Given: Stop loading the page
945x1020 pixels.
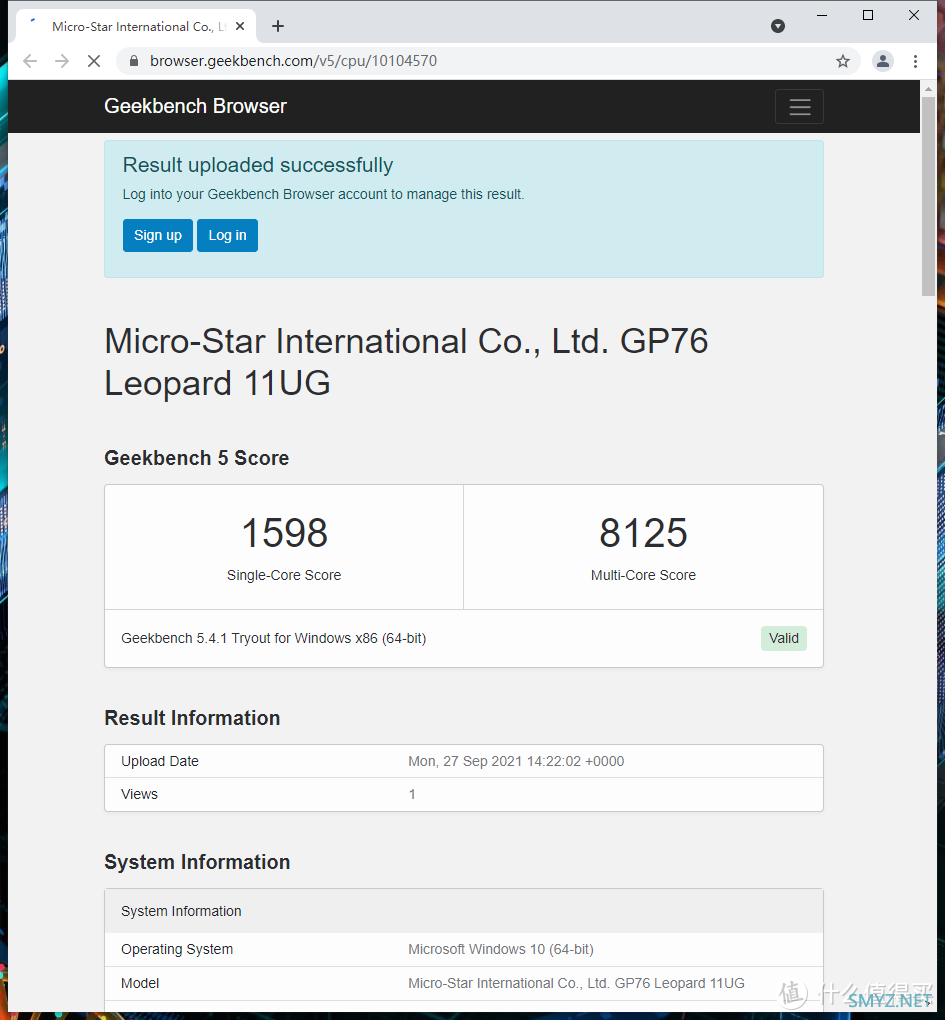Looking at the screenshot, I should tap(94, 61).
